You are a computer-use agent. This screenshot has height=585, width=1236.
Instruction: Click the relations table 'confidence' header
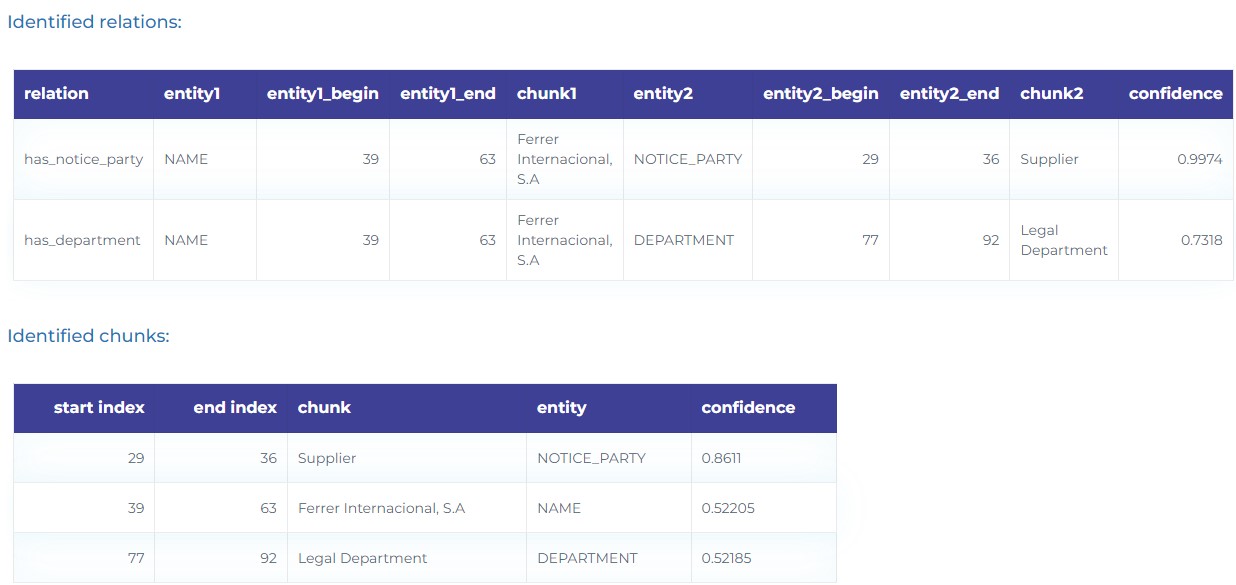pos(1175,94)
